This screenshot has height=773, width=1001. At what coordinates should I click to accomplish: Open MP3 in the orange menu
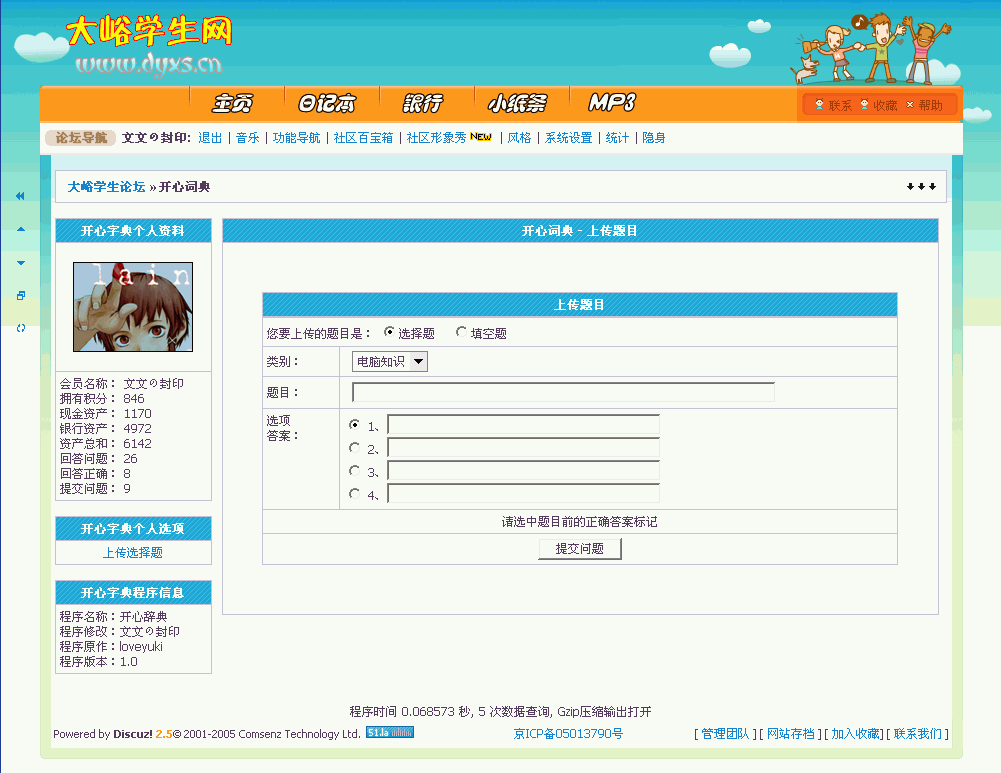[612, 102]
